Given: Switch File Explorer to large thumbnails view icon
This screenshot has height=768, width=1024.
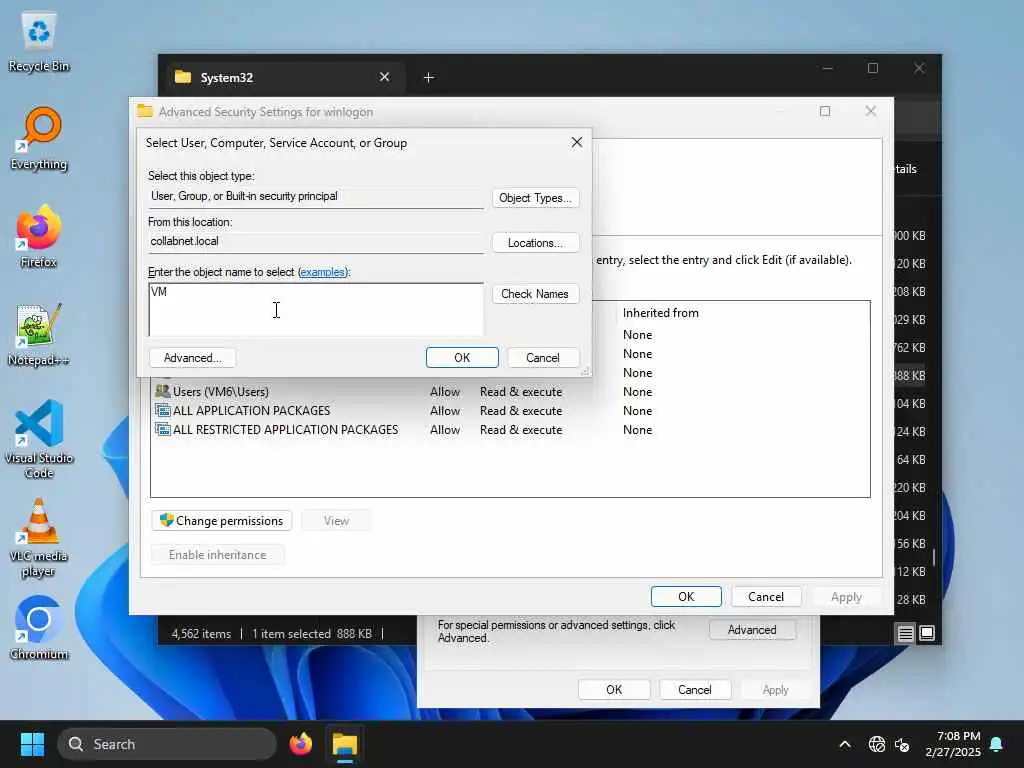Looking at the screenshot, I should pyautogui.click(x=927, y=633).
